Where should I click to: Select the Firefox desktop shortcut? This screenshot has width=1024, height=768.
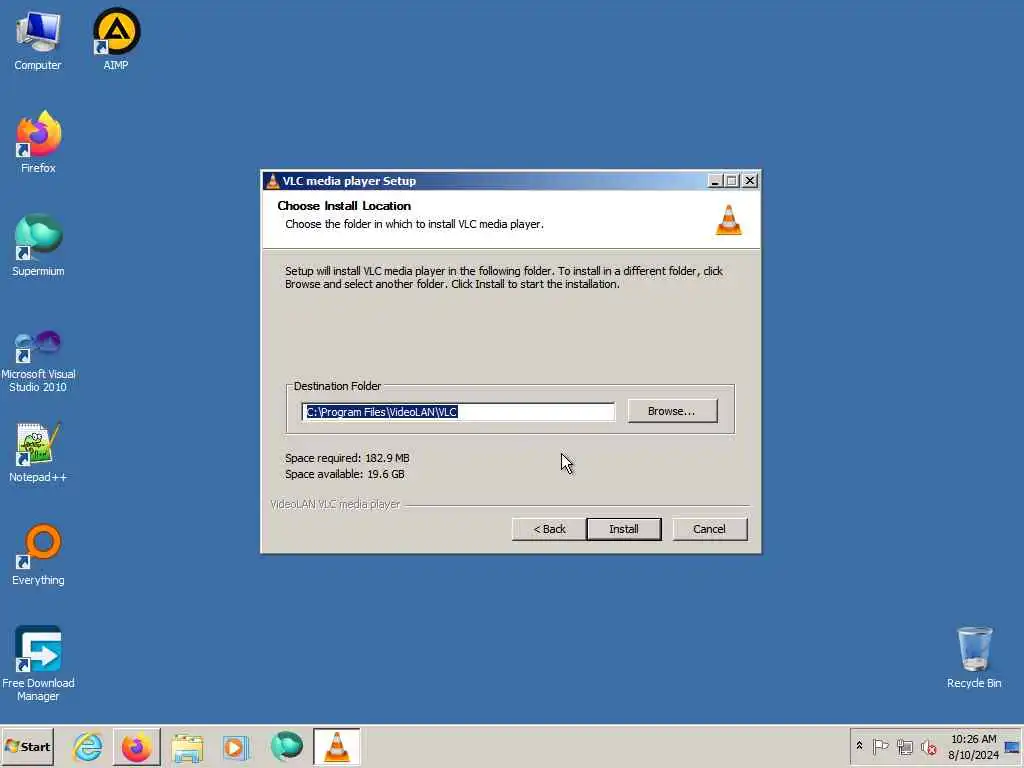pyautogui.click(x=38, y=142)
